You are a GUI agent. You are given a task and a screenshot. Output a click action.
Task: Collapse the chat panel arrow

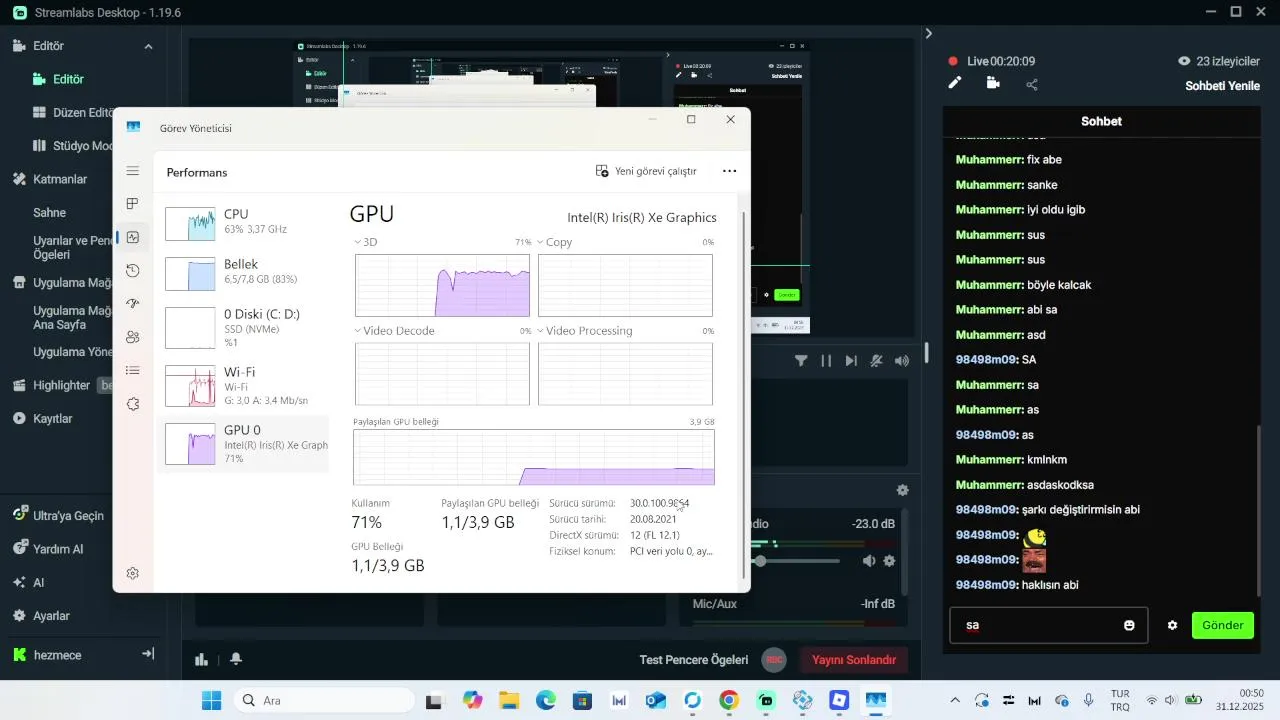coord(929,33)
